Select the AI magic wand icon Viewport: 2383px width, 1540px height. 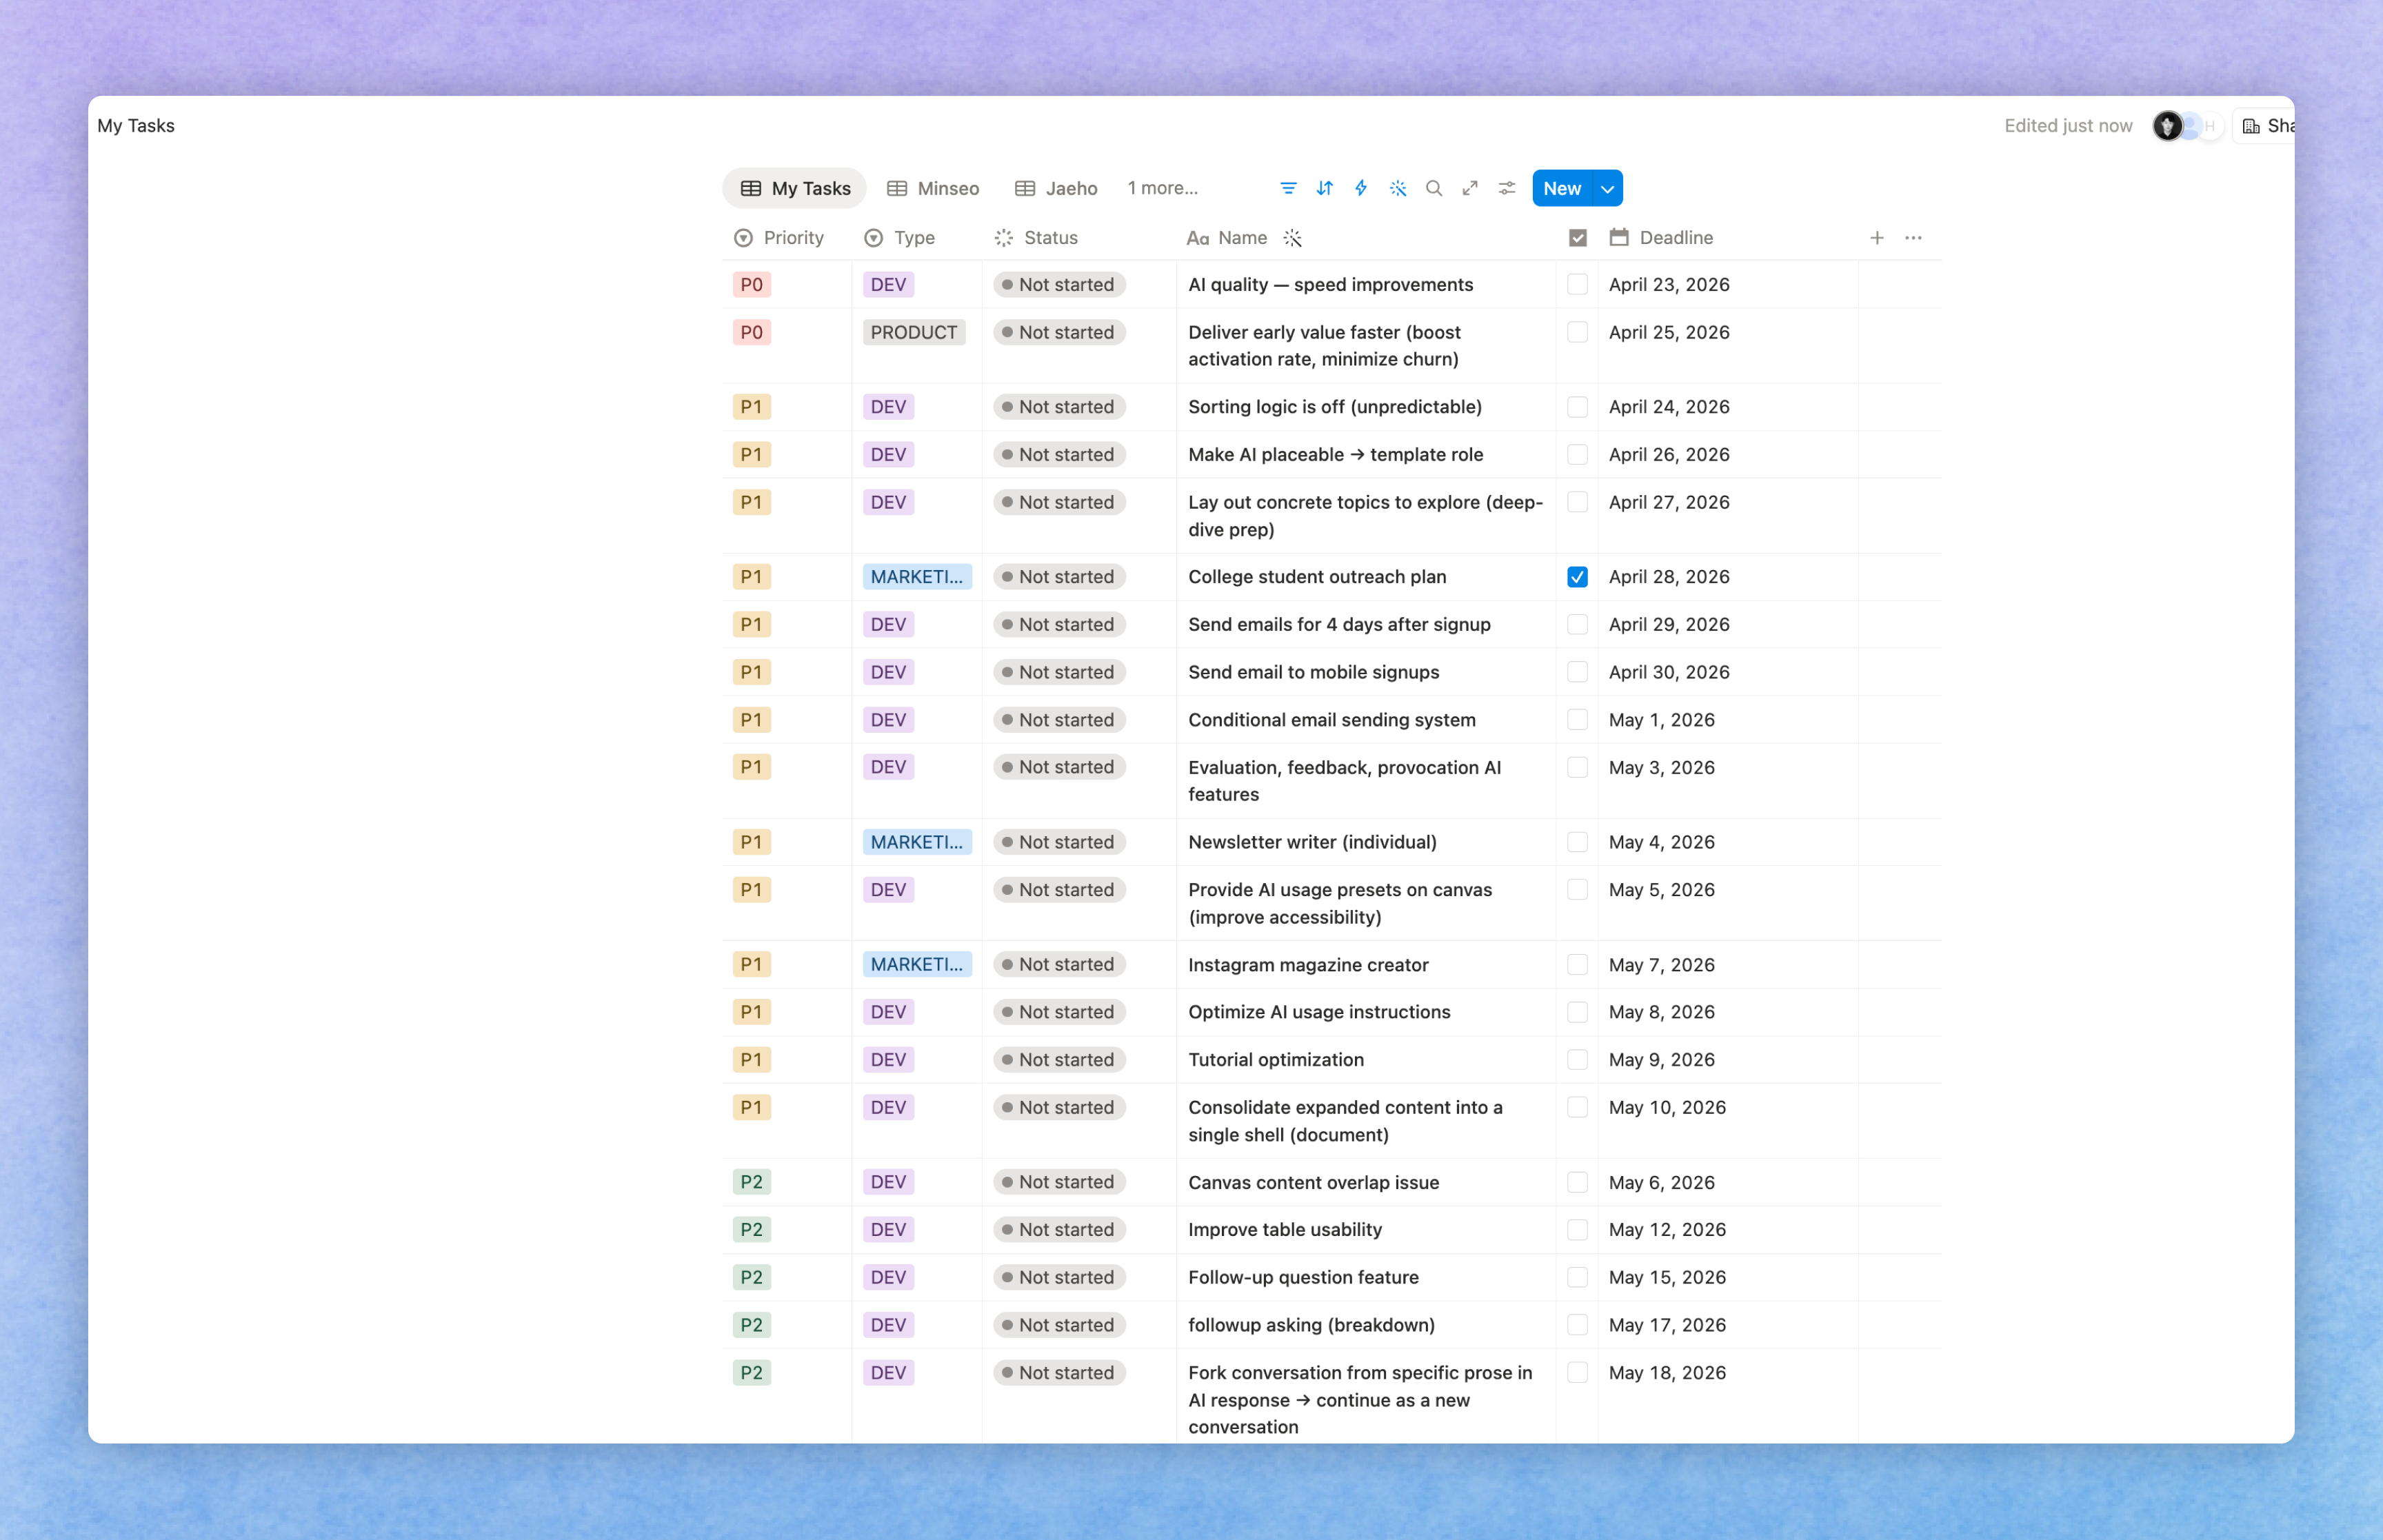point(1398,188)
